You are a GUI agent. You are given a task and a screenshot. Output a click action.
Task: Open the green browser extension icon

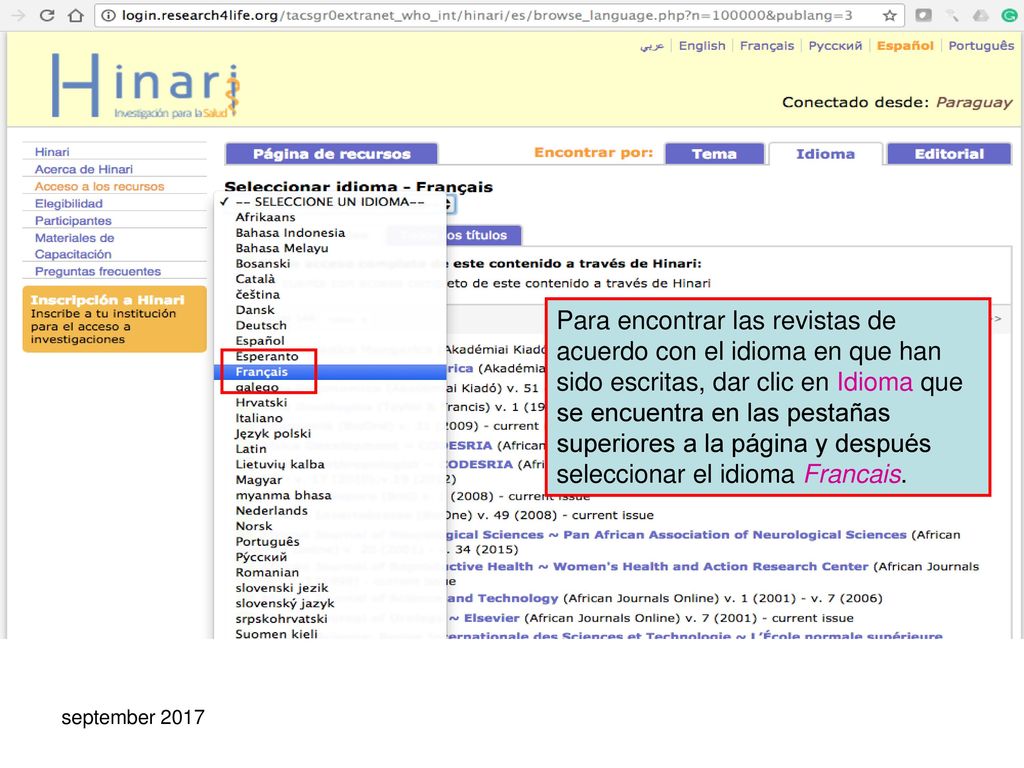tap(1010, 16)
